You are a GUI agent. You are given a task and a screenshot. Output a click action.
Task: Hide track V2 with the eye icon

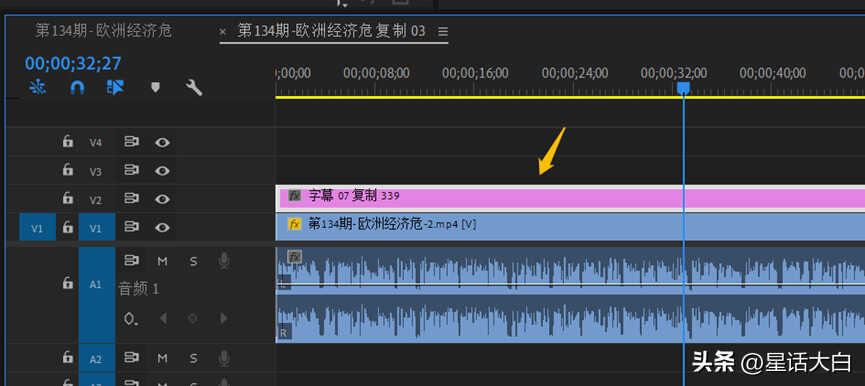coord(162,199)
